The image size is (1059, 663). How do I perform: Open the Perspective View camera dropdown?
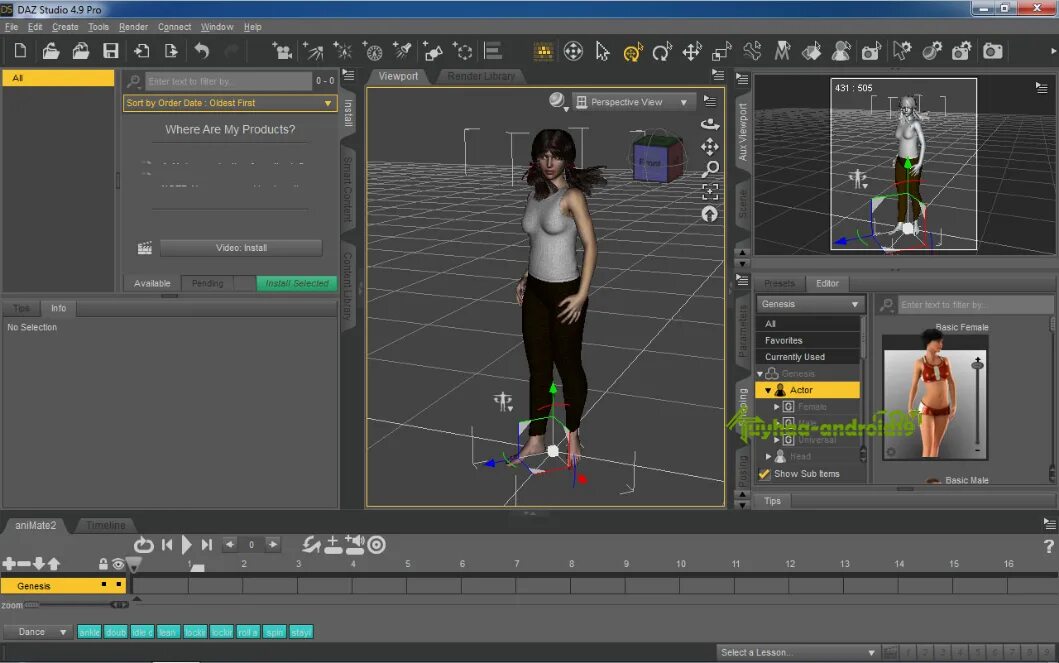coord(634,102)
